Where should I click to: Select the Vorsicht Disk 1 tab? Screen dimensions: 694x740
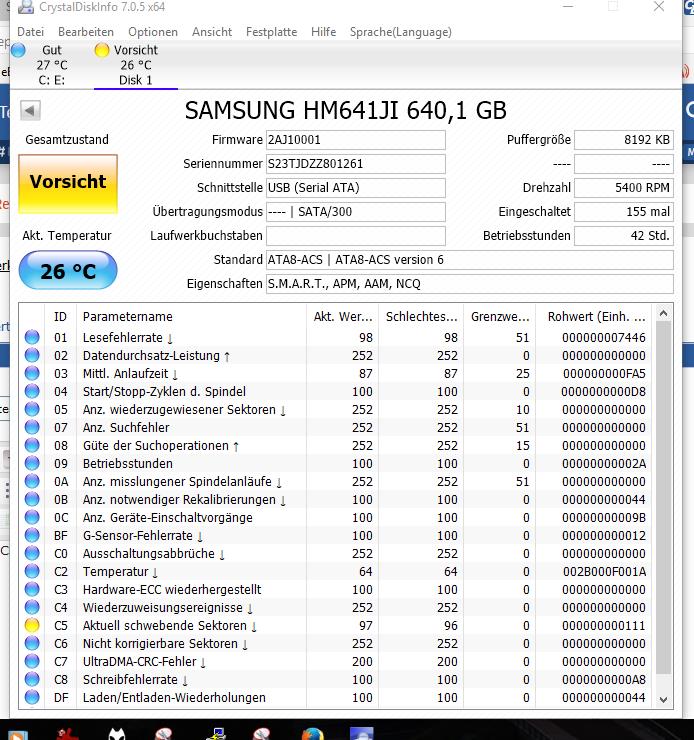tap(135, 65)
